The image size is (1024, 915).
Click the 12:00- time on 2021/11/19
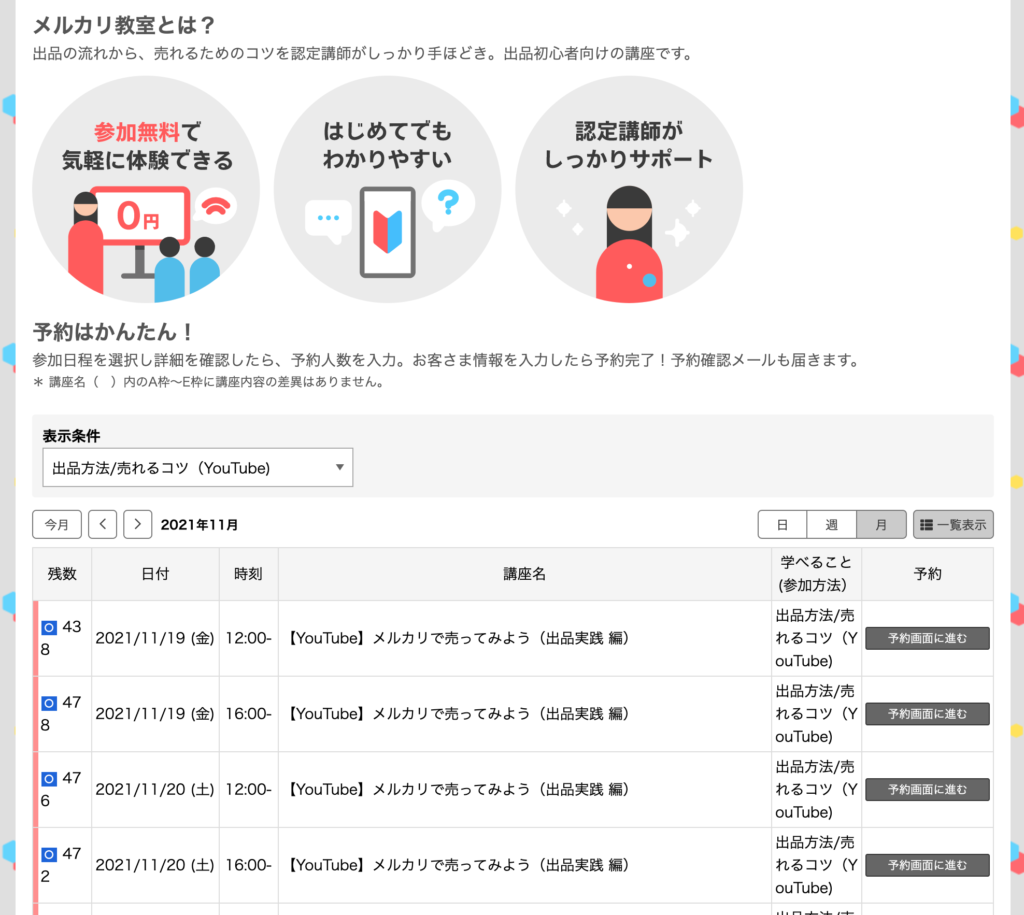coord(248,638)
